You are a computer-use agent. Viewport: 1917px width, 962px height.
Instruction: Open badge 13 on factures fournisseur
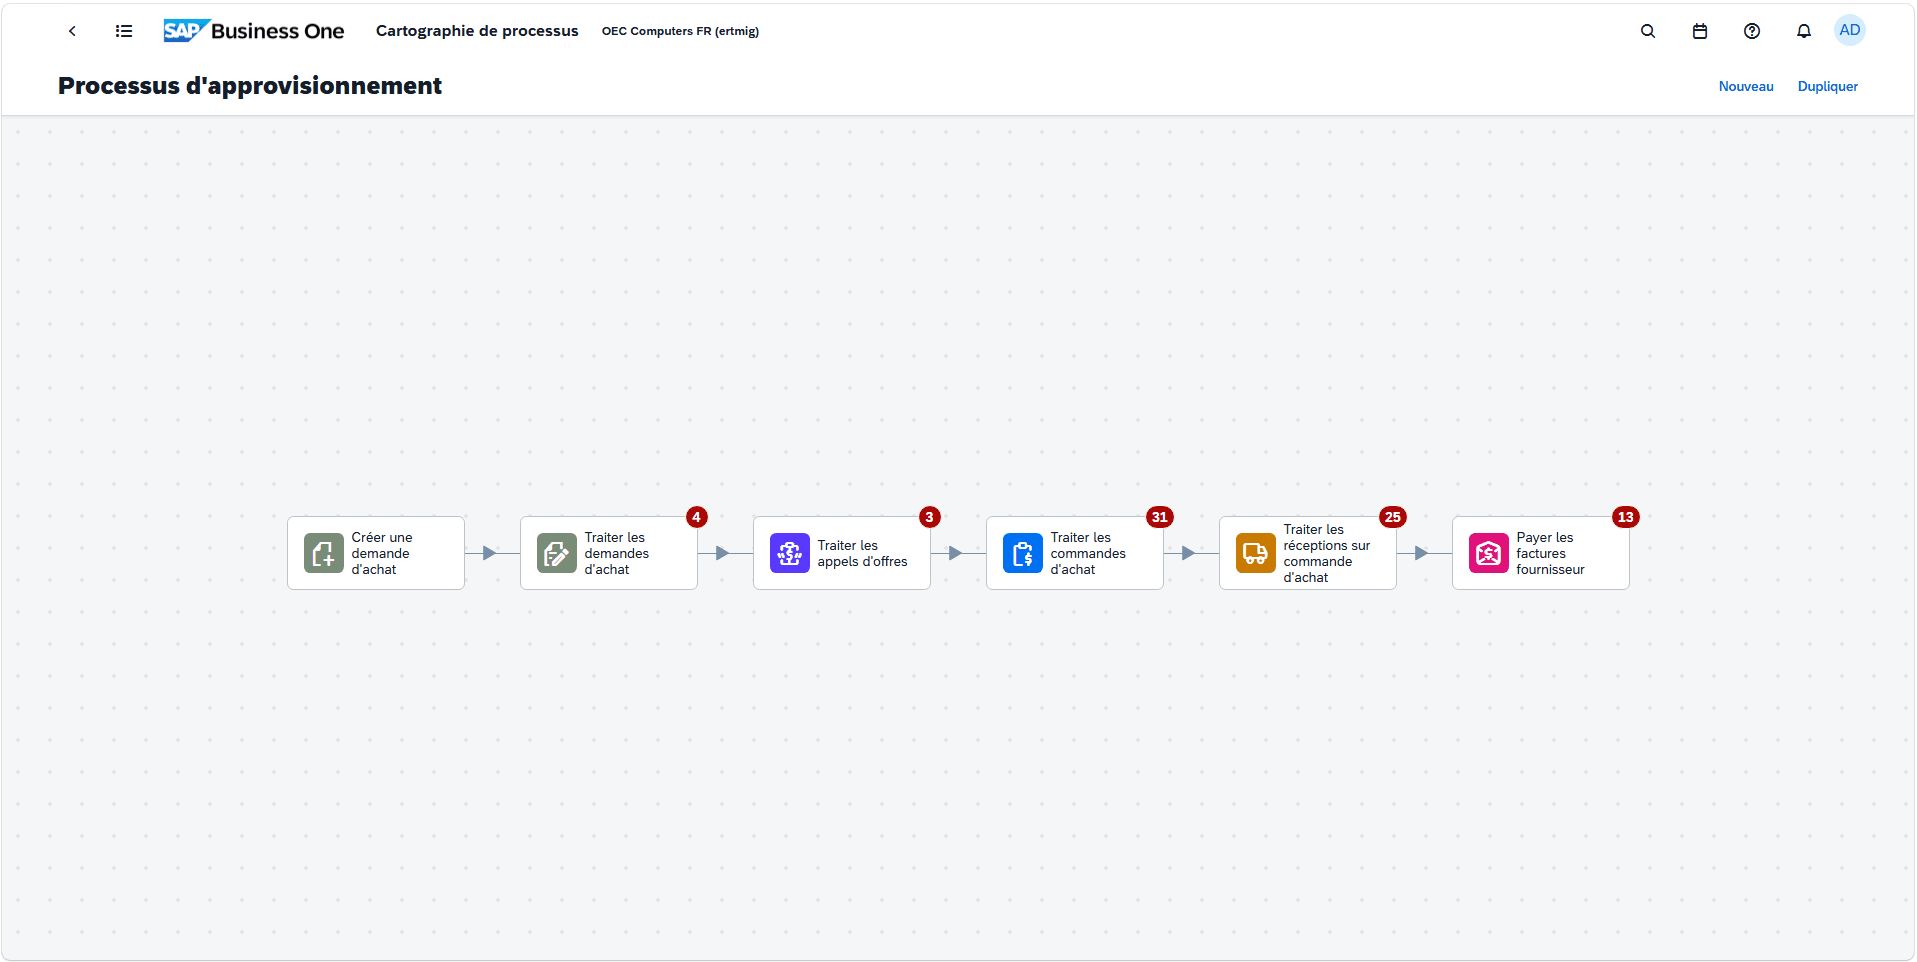pyautogui.click(x=1626, y=517)
